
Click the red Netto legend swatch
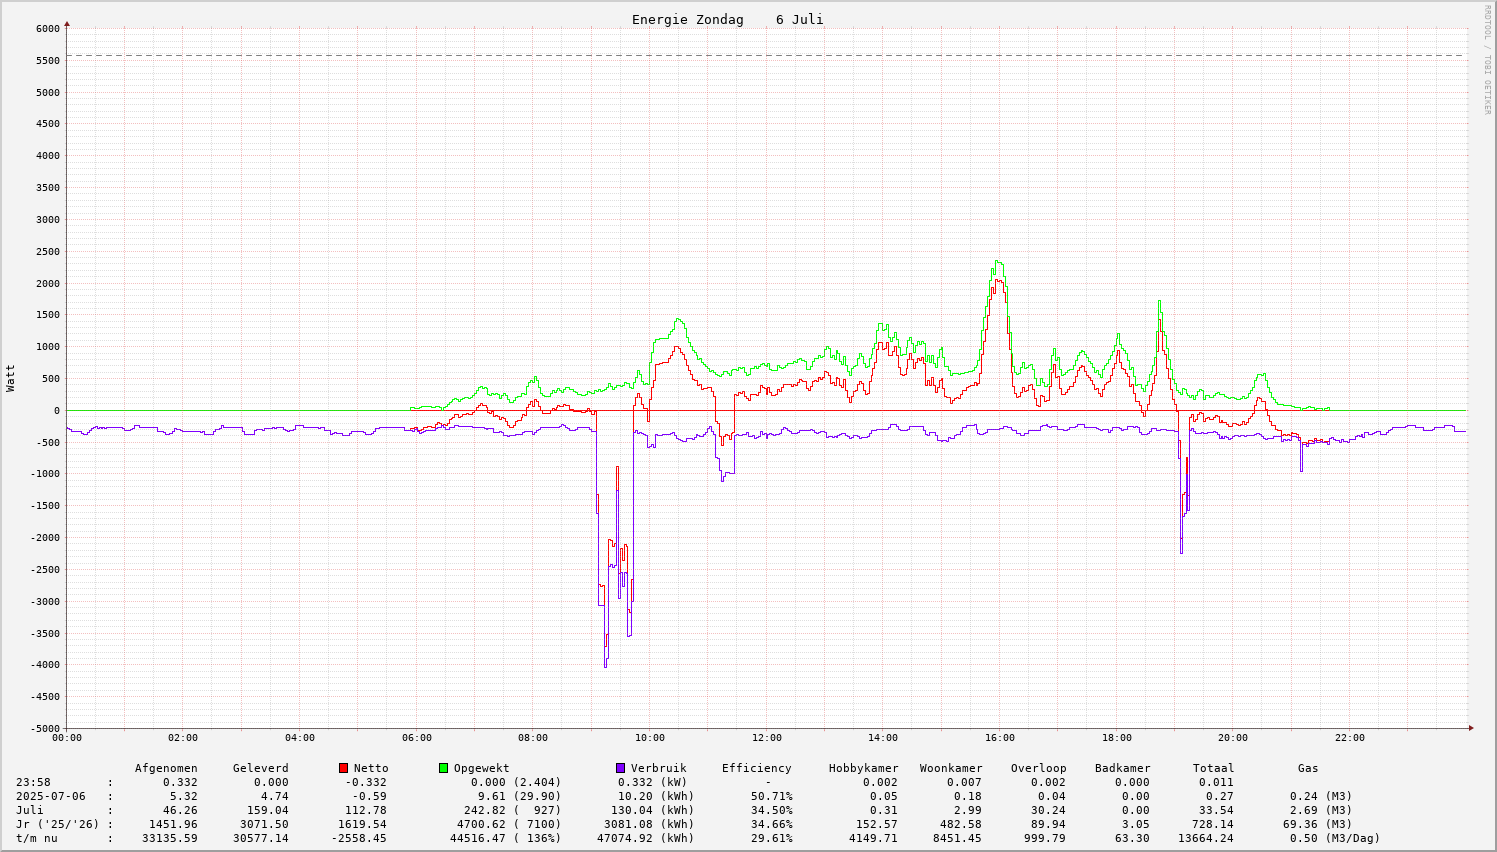click(x=343, y=768)
